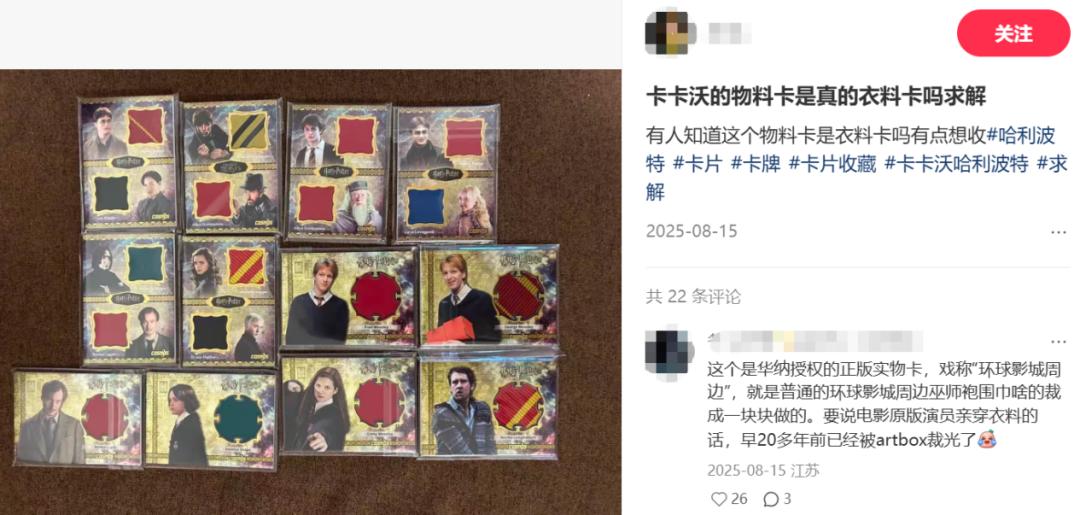The height and width of the screenshot is (515, 1080).
Task: Click the commenter's blurred username
Action: coord(815,341)
